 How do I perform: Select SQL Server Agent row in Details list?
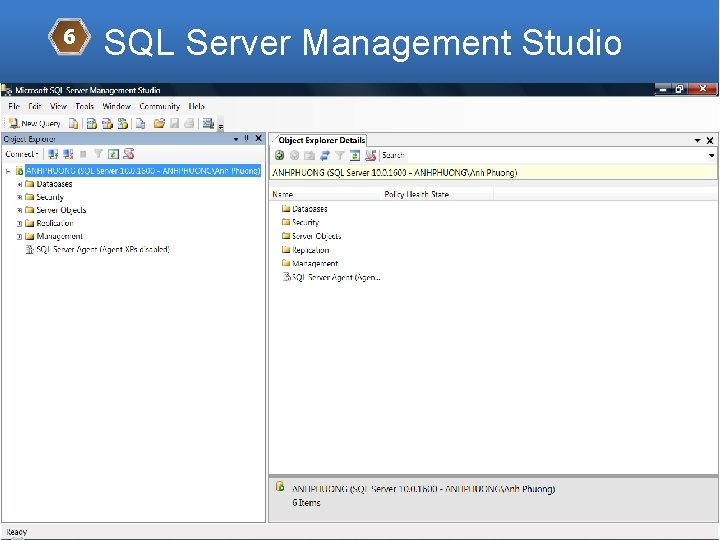point(332,277)
